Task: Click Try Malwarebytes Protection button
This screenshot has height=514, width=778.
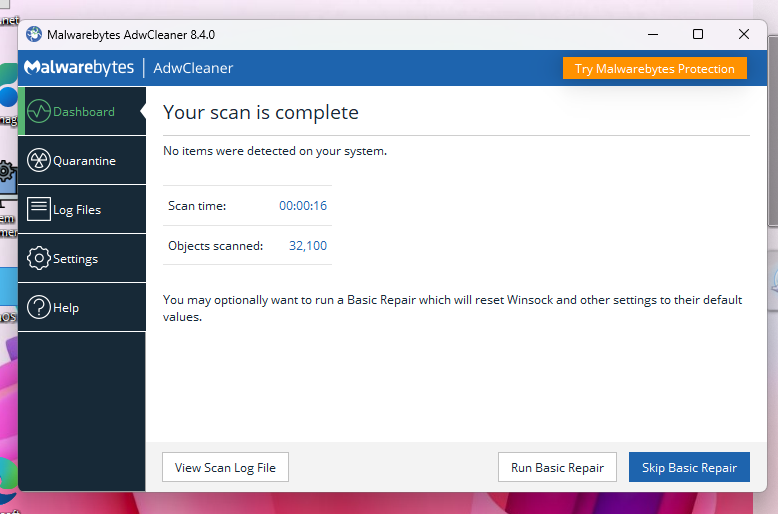Action: (654, 68)
